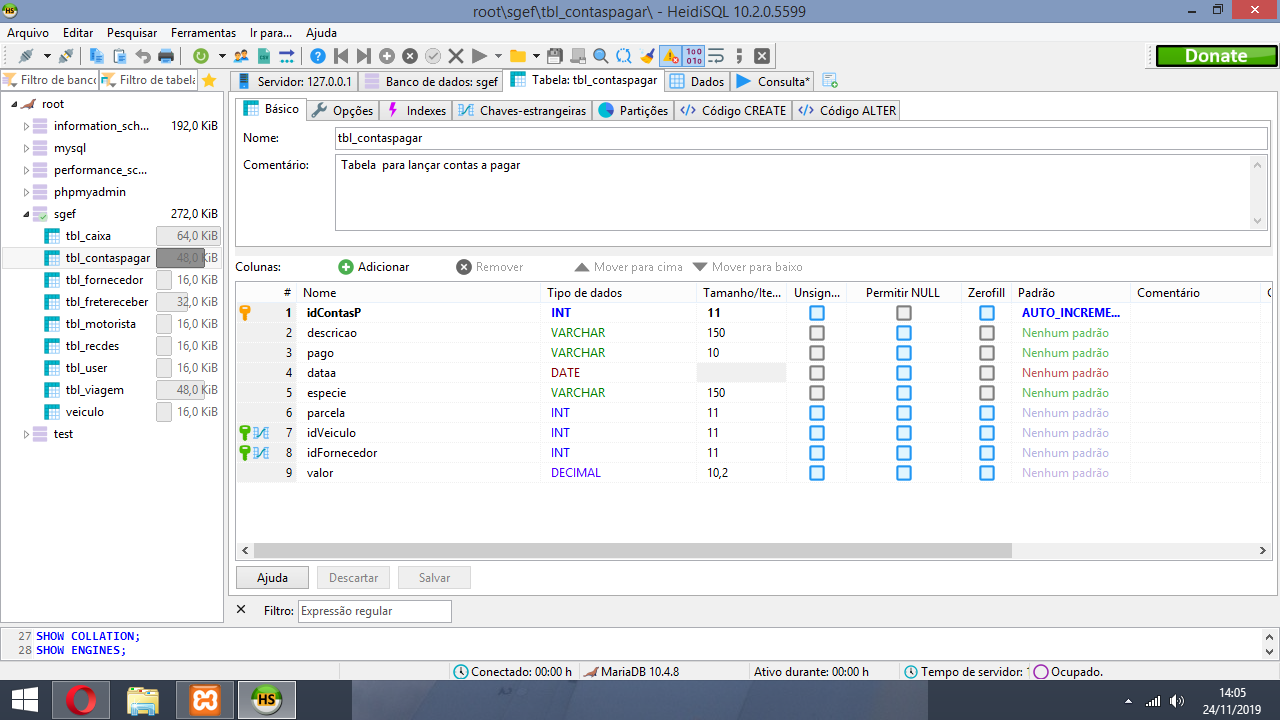This screenshot has width=1280, height=720.
Task: Click the green plus Adicionar column icon
Action: [x=346, y=267]
